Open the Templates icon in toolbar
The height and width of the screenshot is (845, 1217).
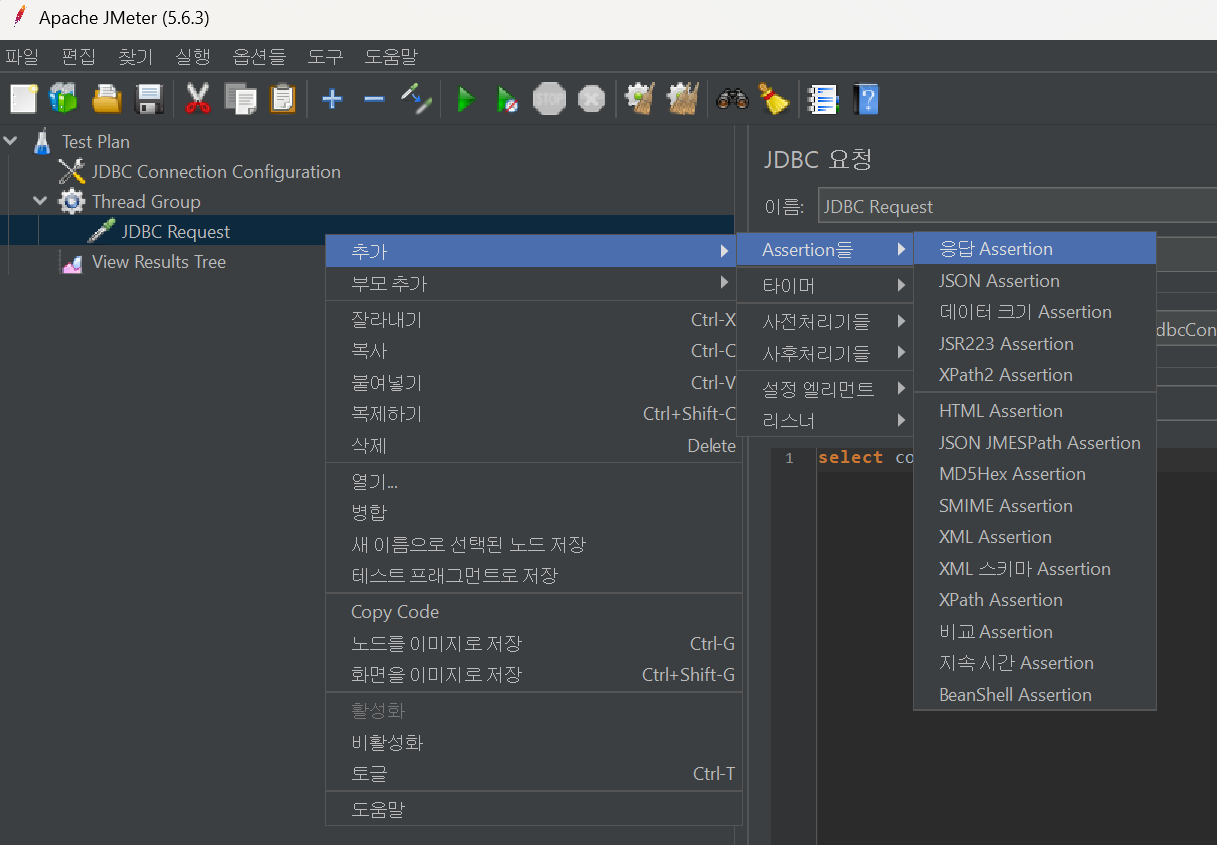[63, 98]
